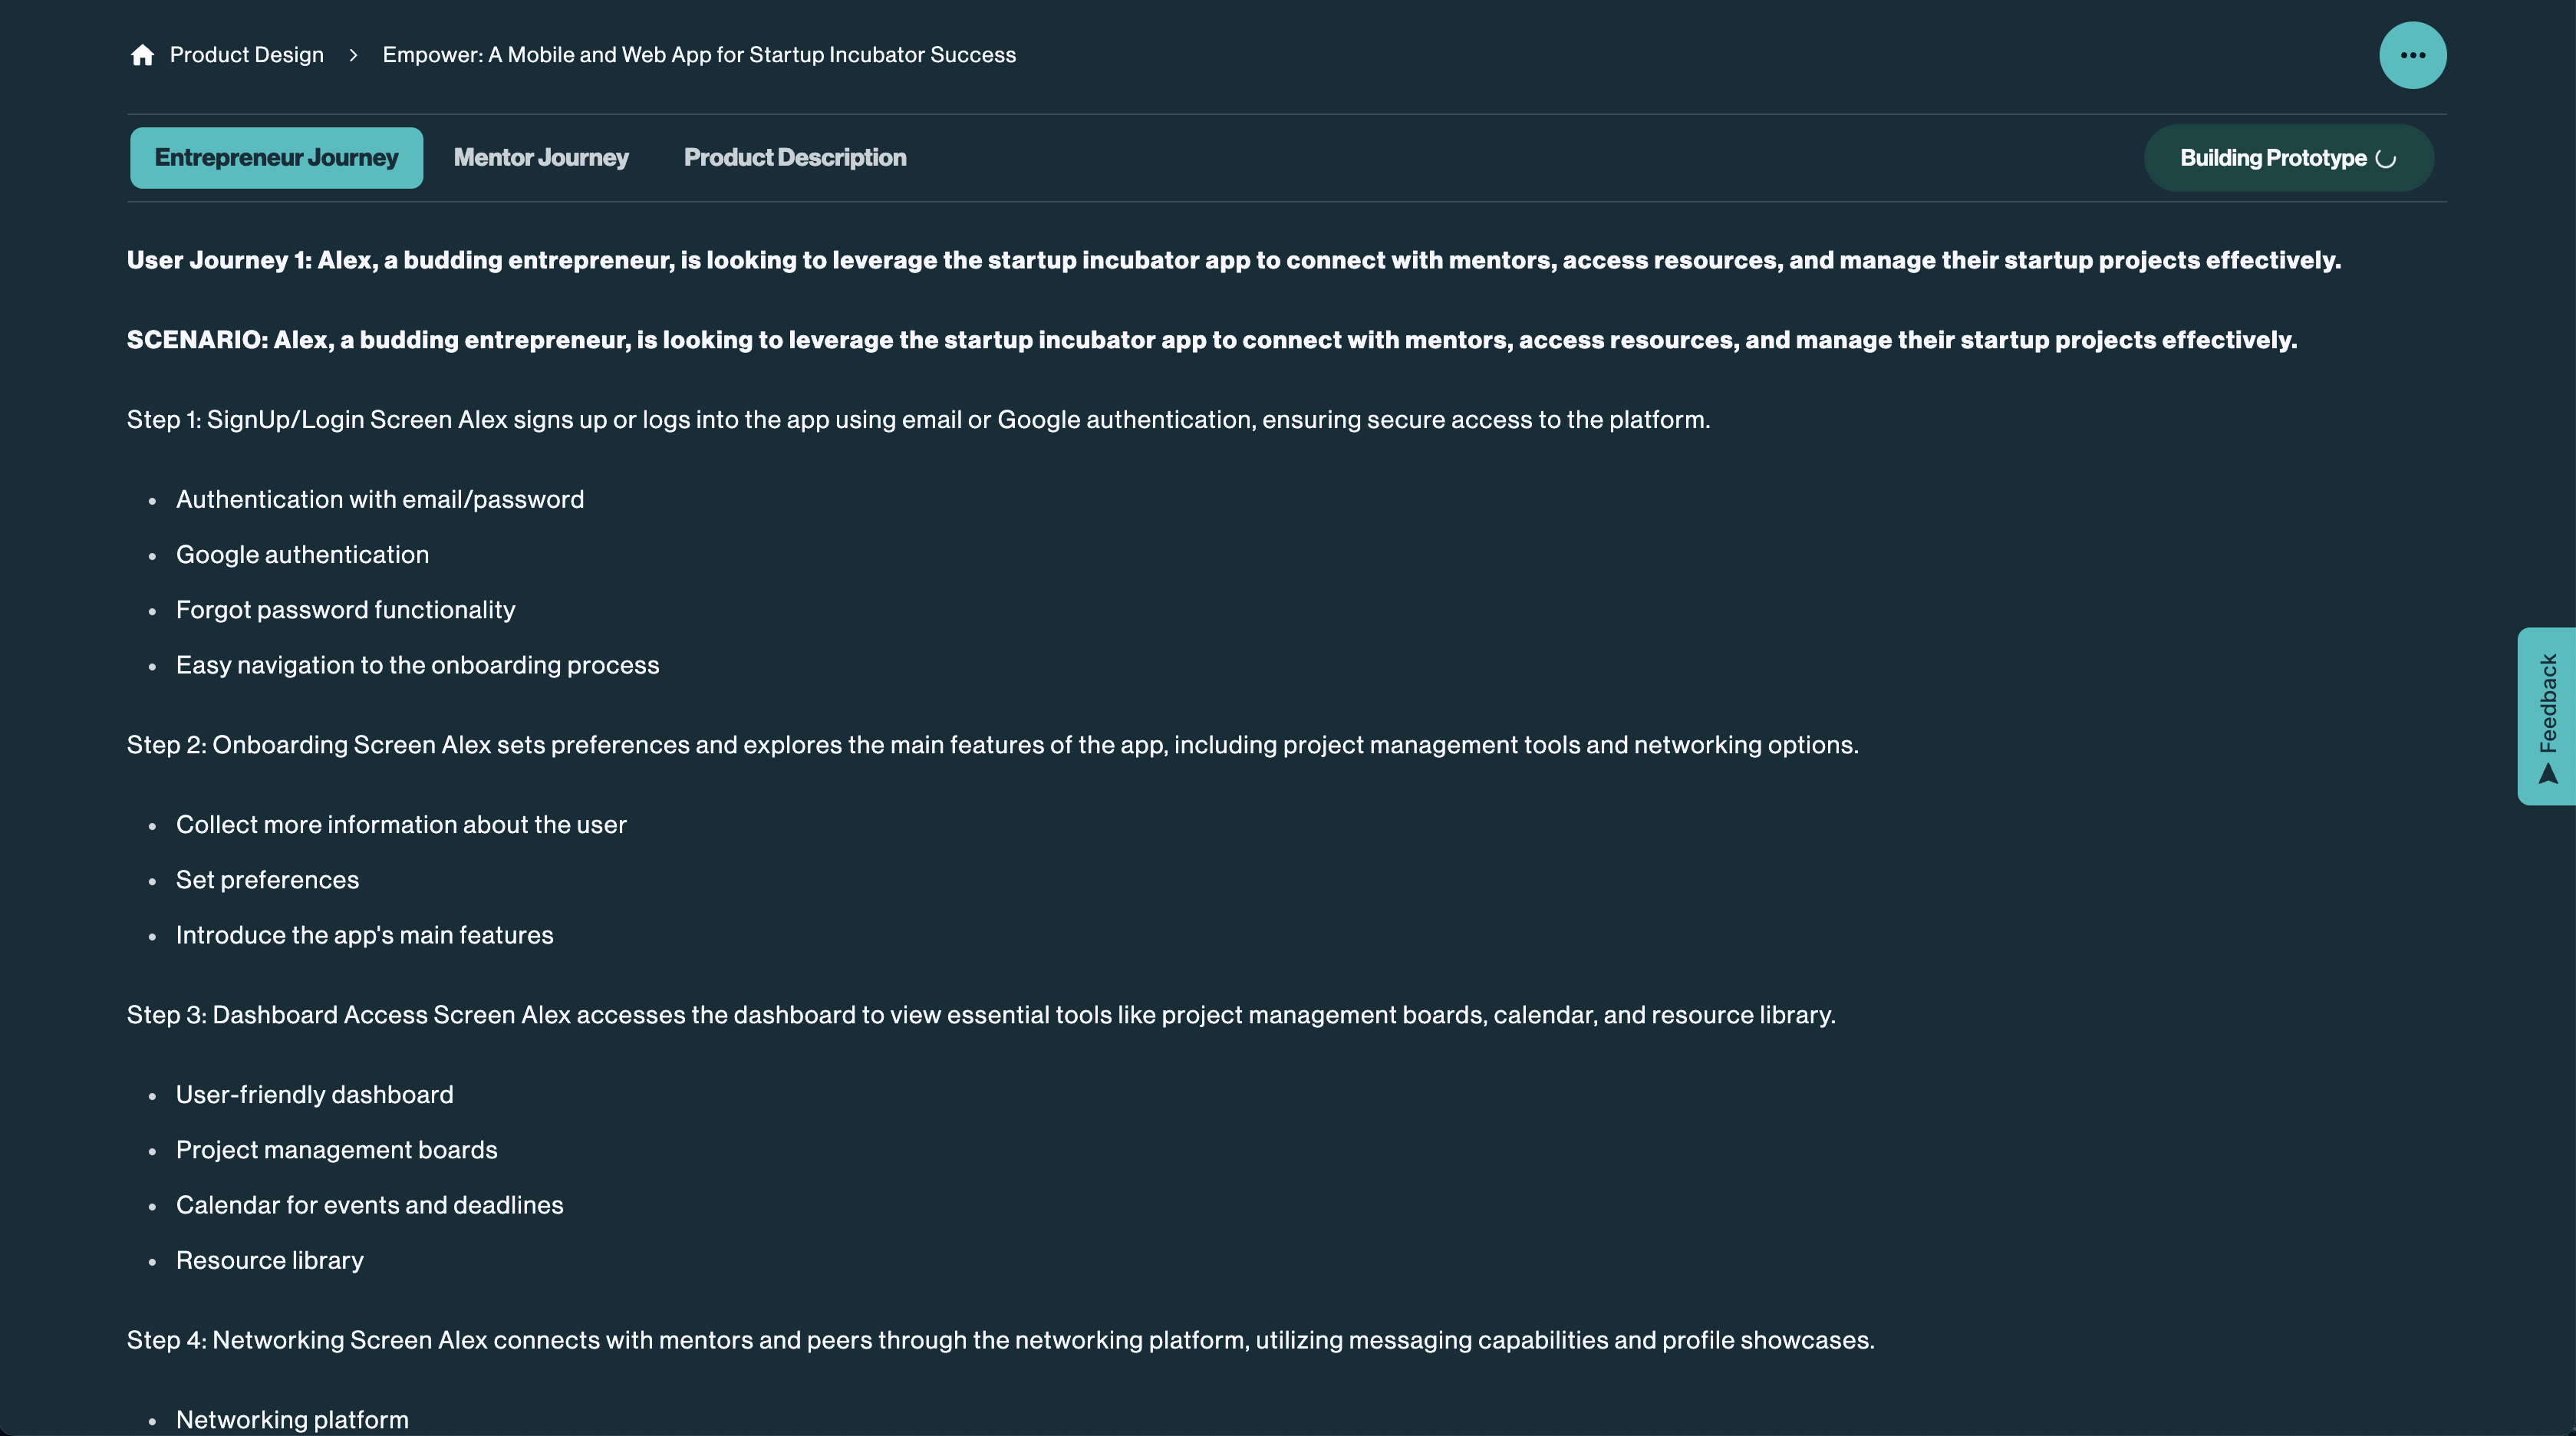Open the Feedback side panel
The image size is (2576, 1436).
click(x=2546, y=716)
